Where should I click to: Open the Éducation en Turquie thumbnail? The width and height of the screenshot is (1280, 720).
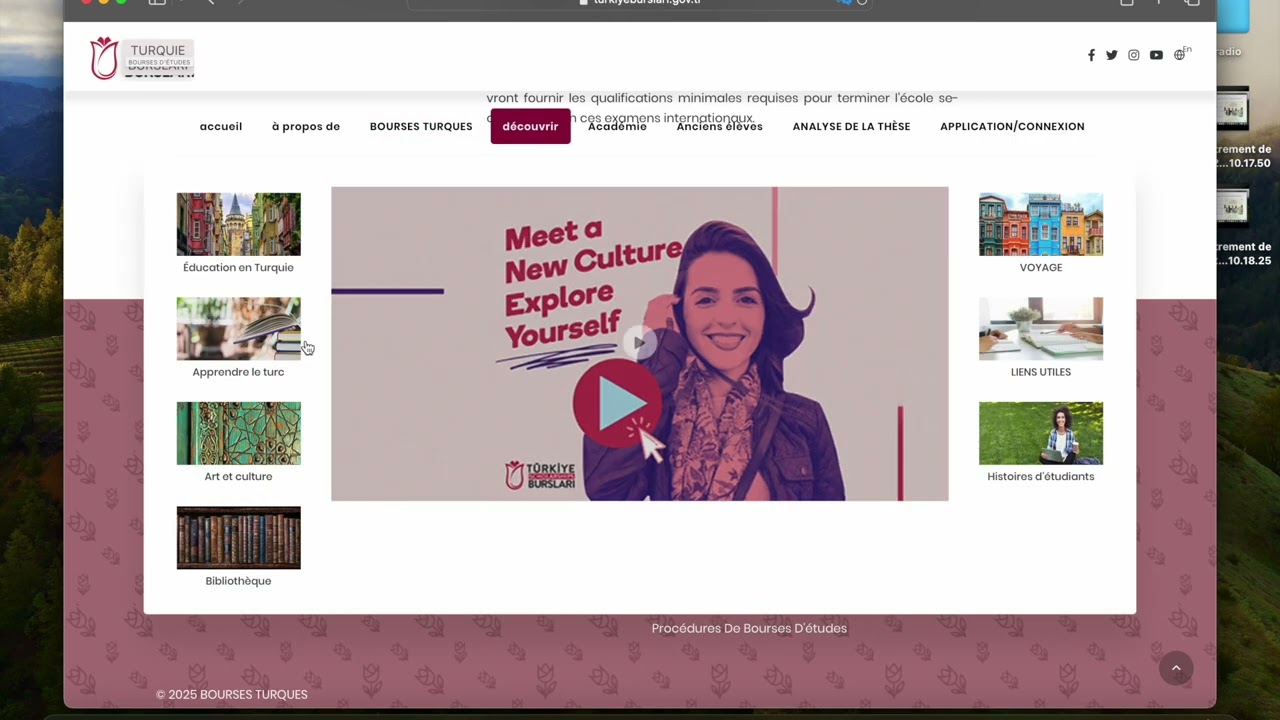(238, 224)
